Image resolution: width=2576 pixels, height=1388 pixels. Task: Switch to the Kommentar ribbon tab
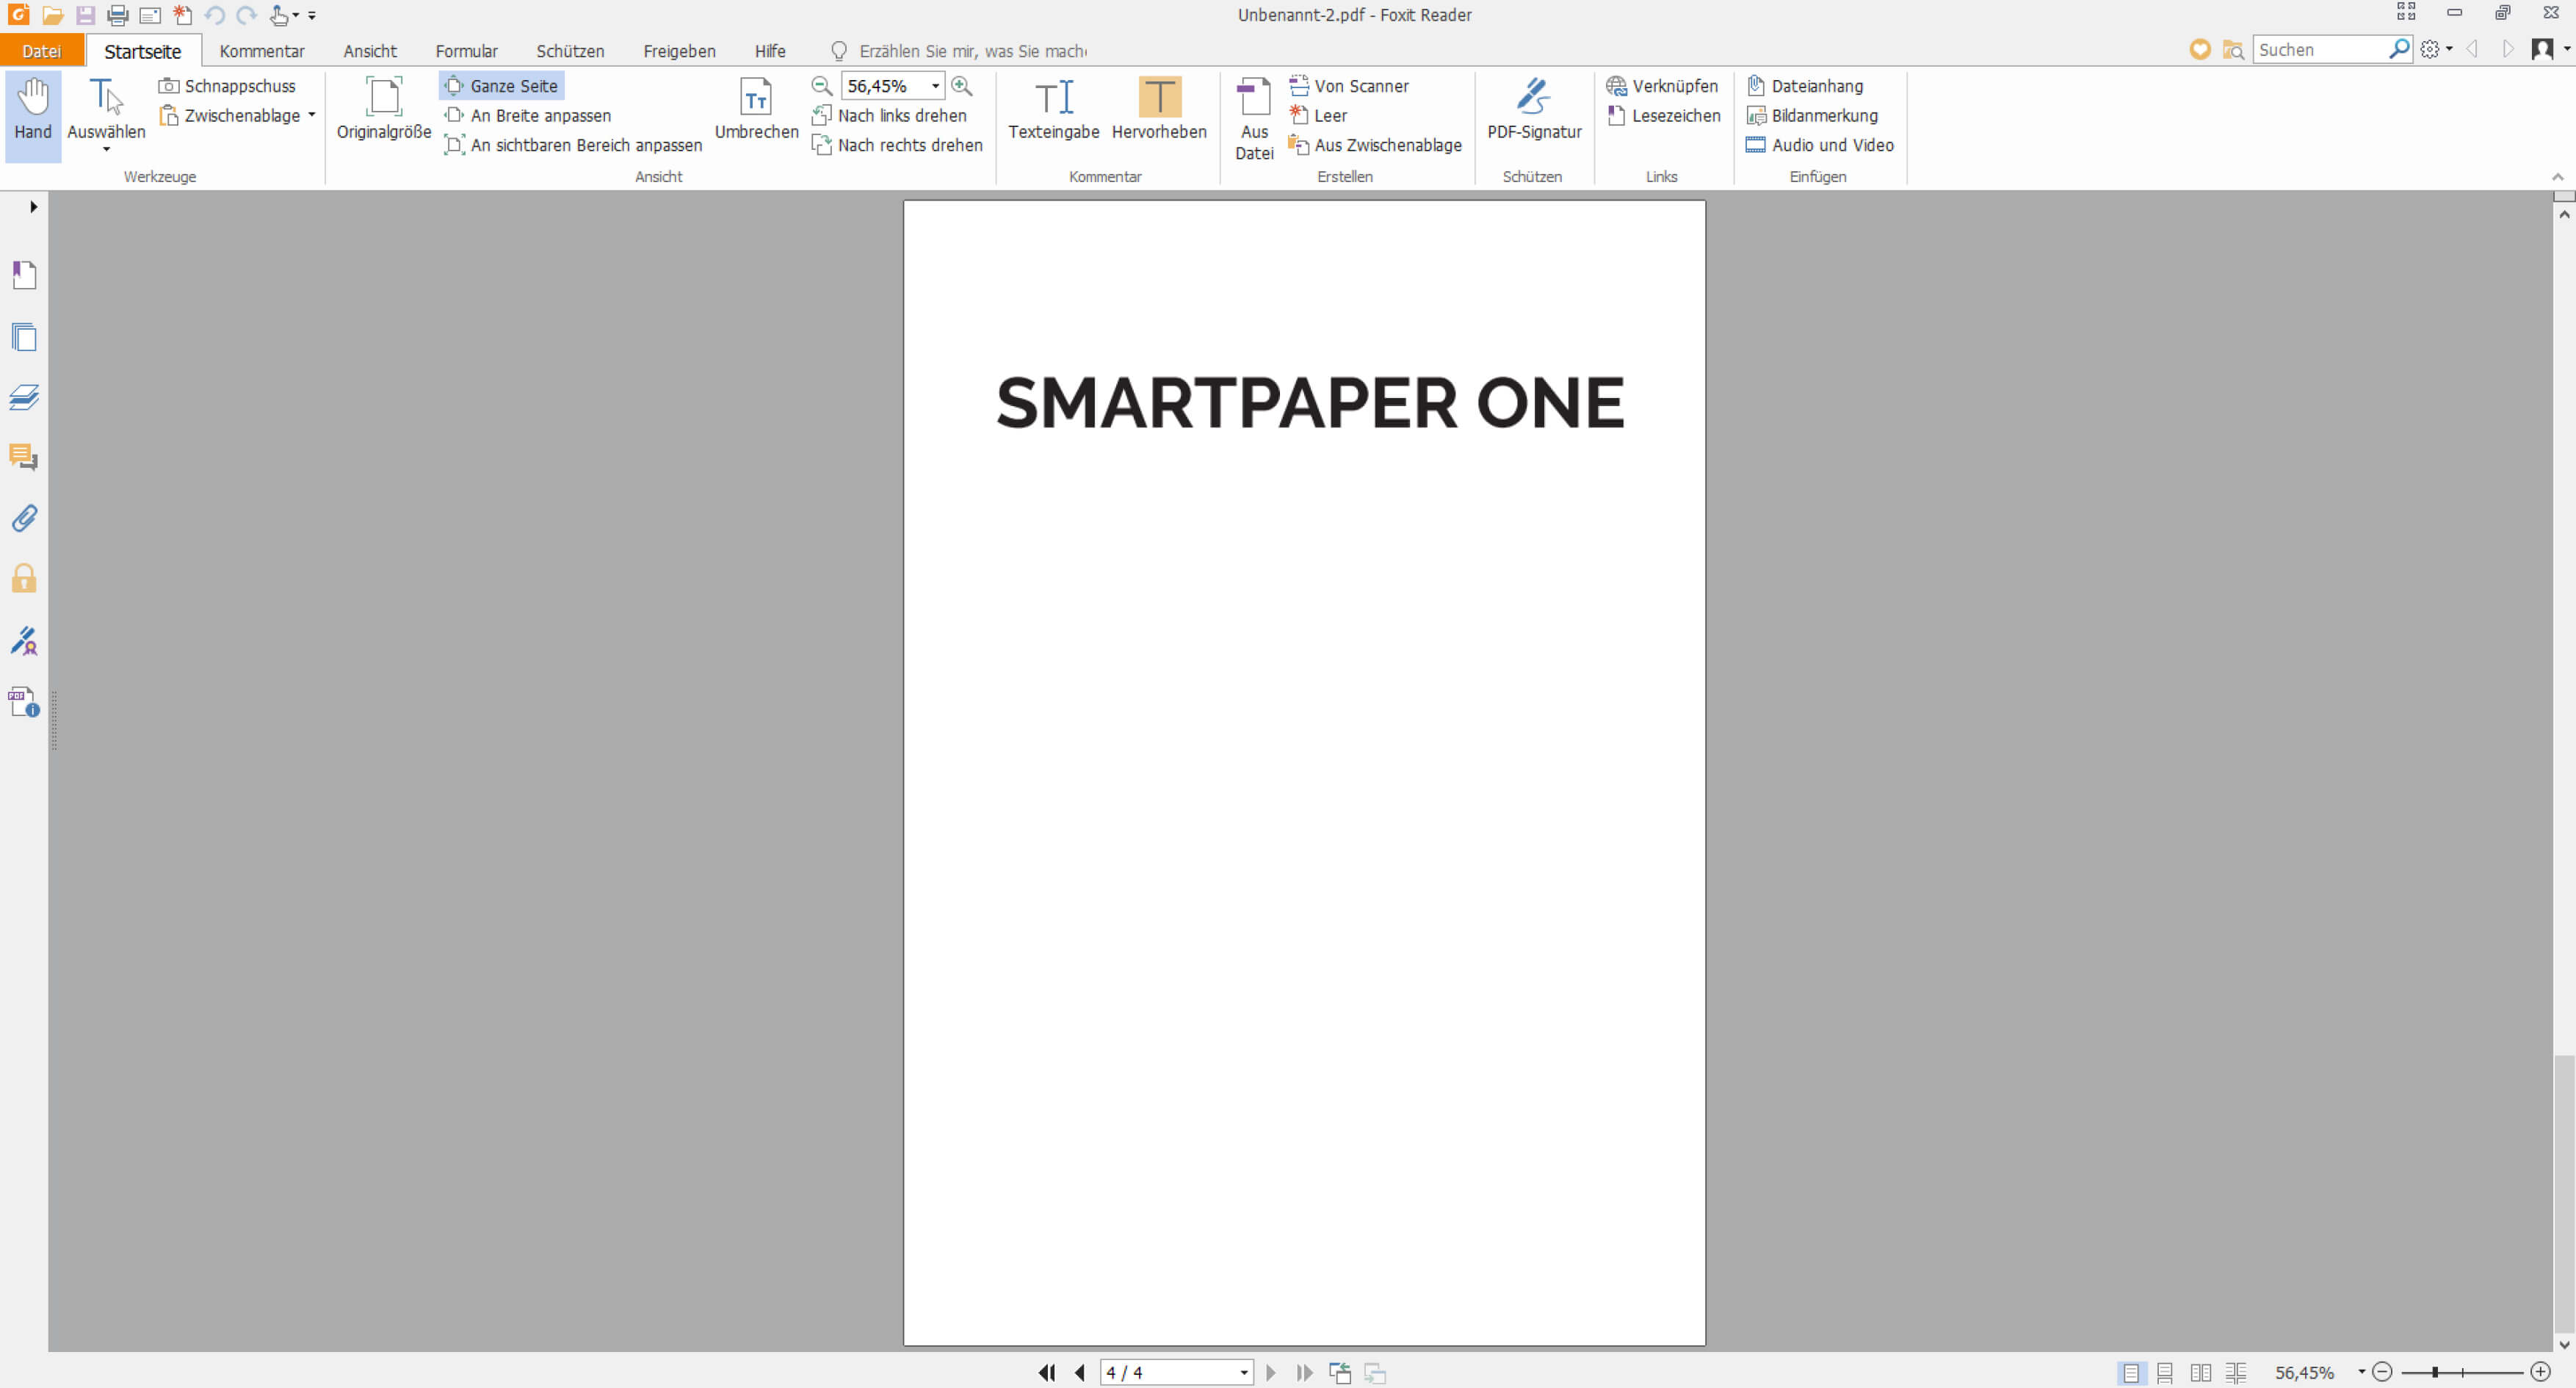(x=262, y=51)
